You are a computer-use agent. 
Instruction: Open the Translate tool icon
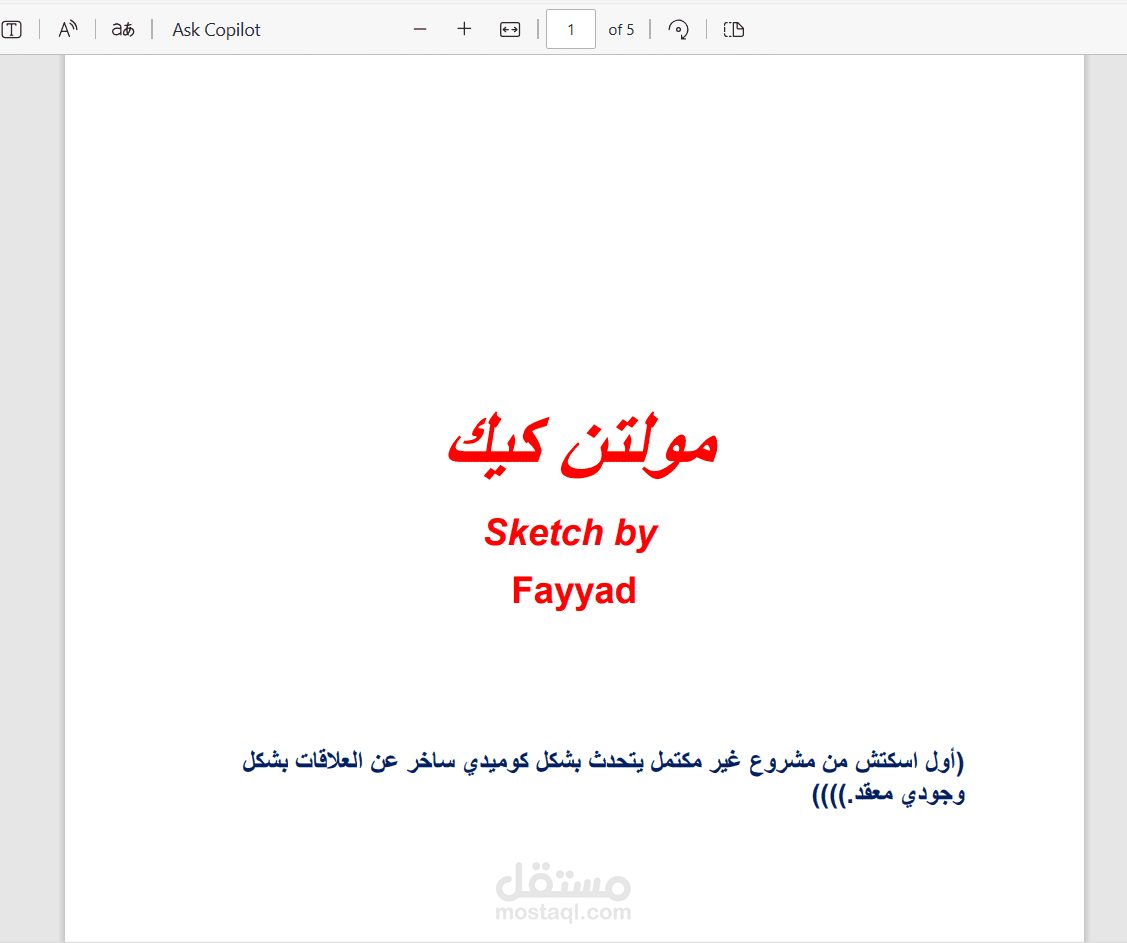[x=123, y=29]
